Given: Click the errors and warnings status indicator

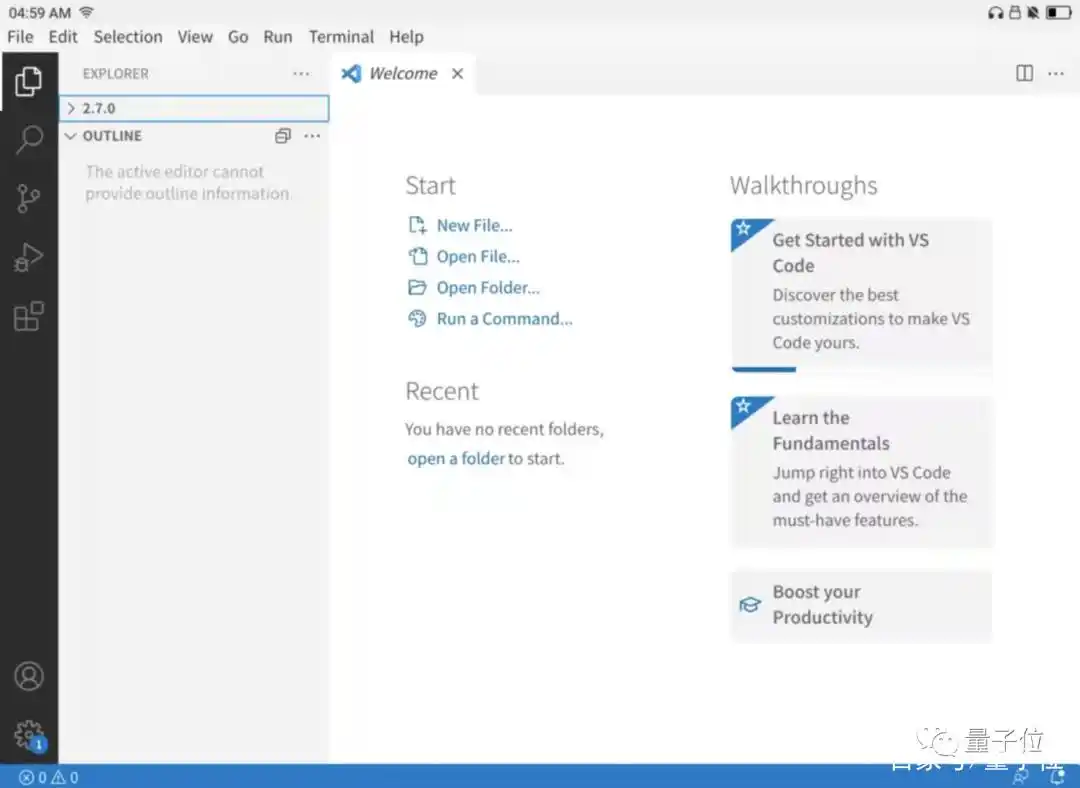Looking at the screenshot, I should (x=48, y=778).
